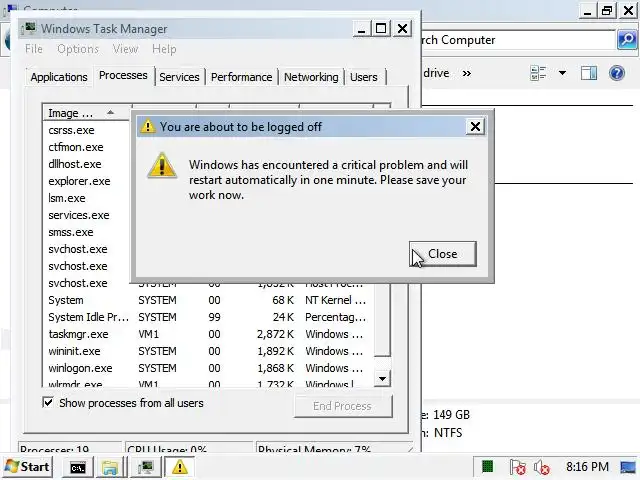The image size is (640, 480).
Task: Open the view options dropdown arrow
Action: click(x=562, y=73)
